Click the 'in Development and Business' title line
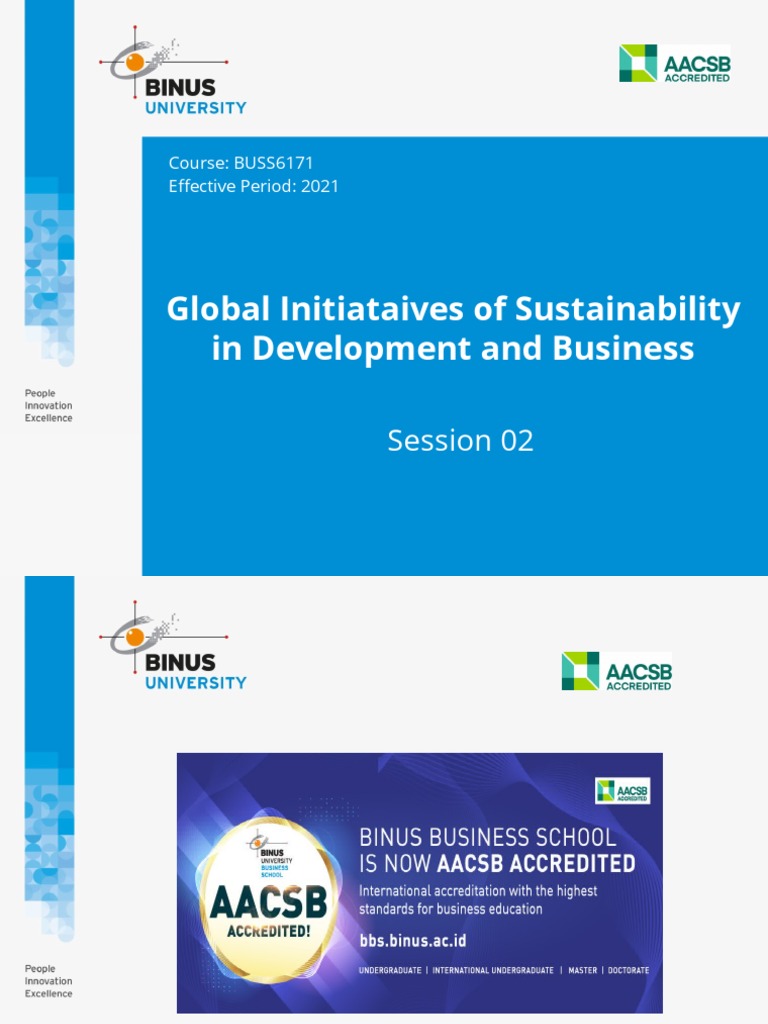This screenshot has width=768, height=1024. 453,347
